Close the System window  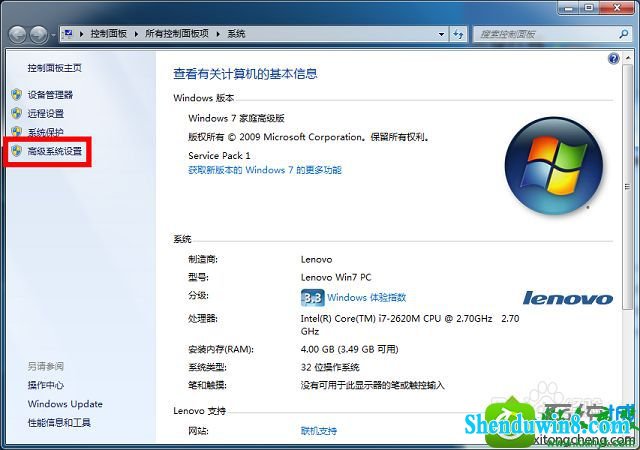[x=617, y=8]
